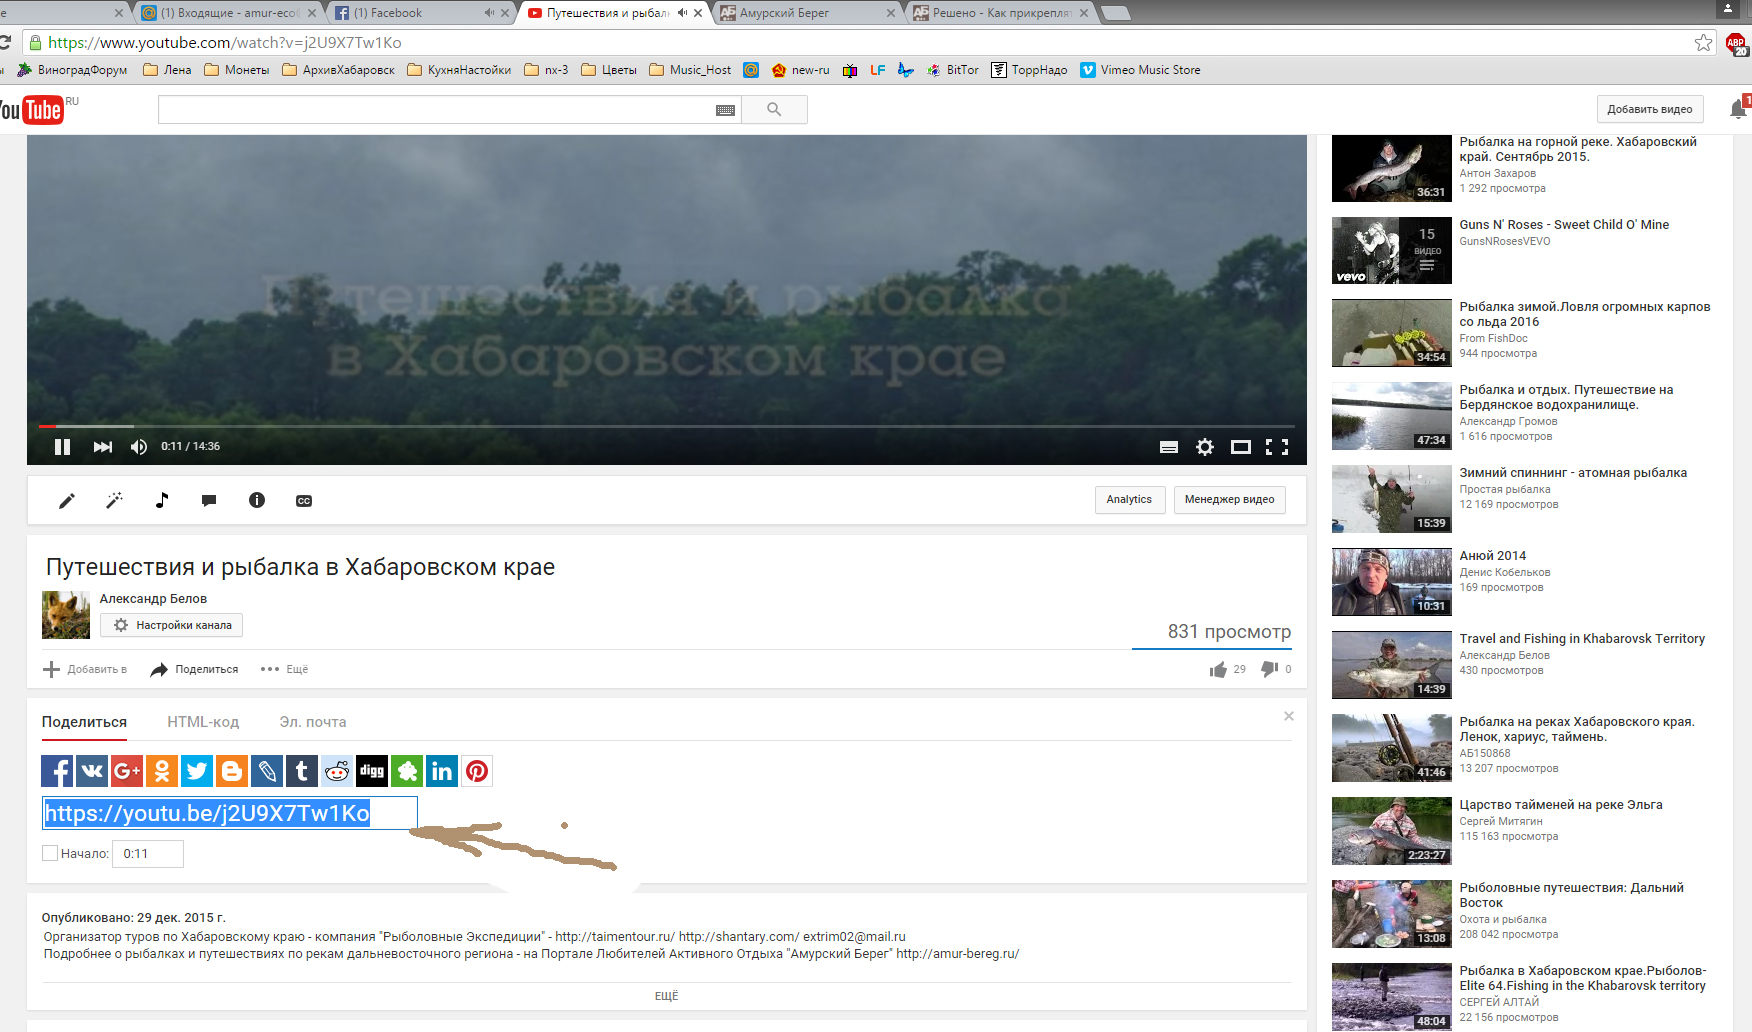Open the audio music note tool
Image resolution: width=1752 pixels, height=1032 pixels.
pyautogui.click(x=162, y=500)
